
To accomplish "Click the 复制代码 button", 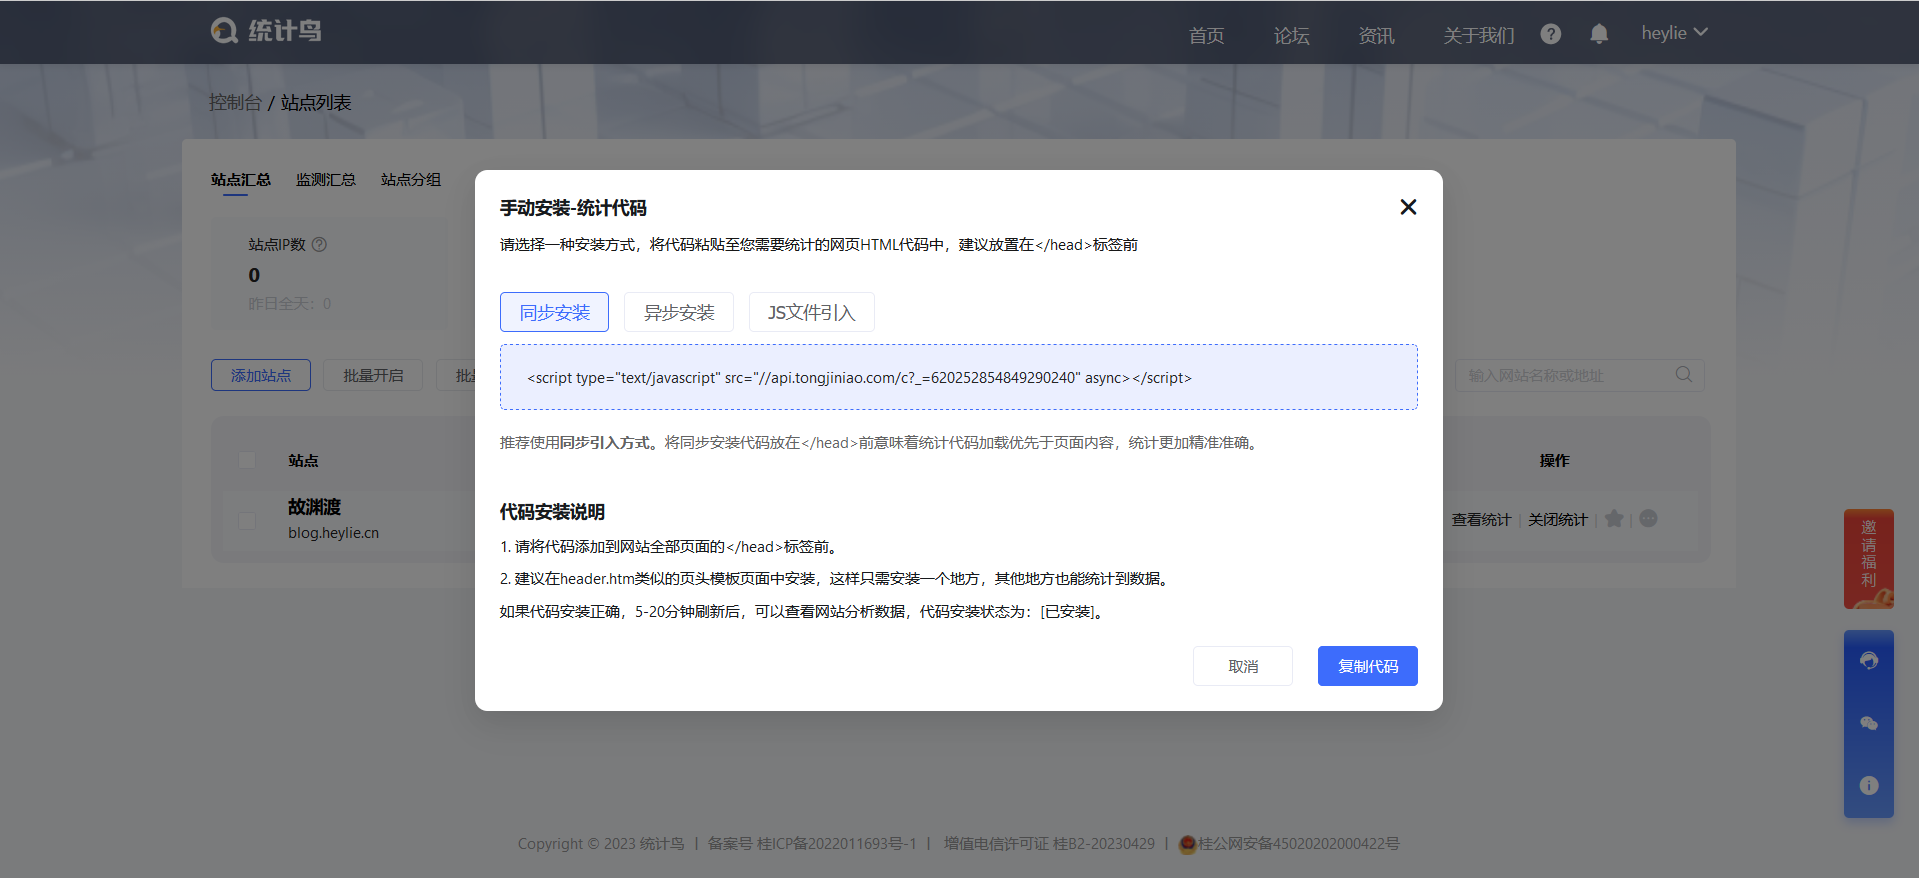I will pyautogui.click(x=1367, y=666).
